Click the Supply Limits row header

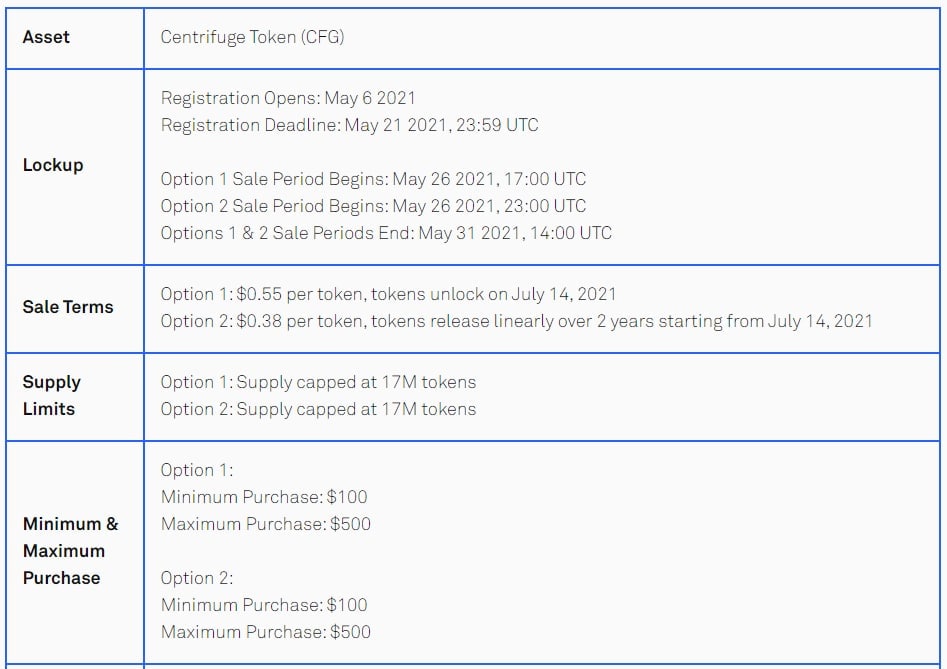coord(51,395)
